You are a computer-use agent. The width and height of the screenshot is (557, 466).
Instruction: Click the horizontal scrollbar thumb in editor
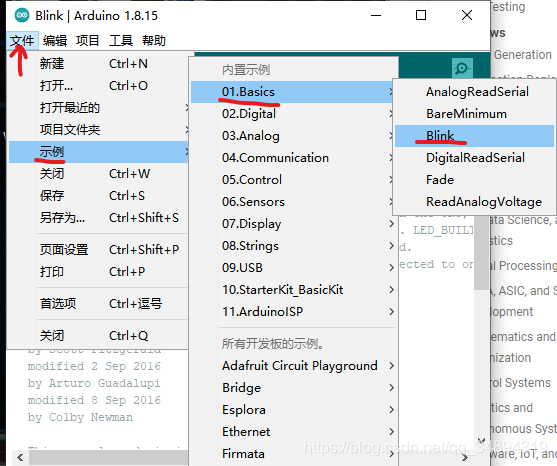[x=109, y=457]
